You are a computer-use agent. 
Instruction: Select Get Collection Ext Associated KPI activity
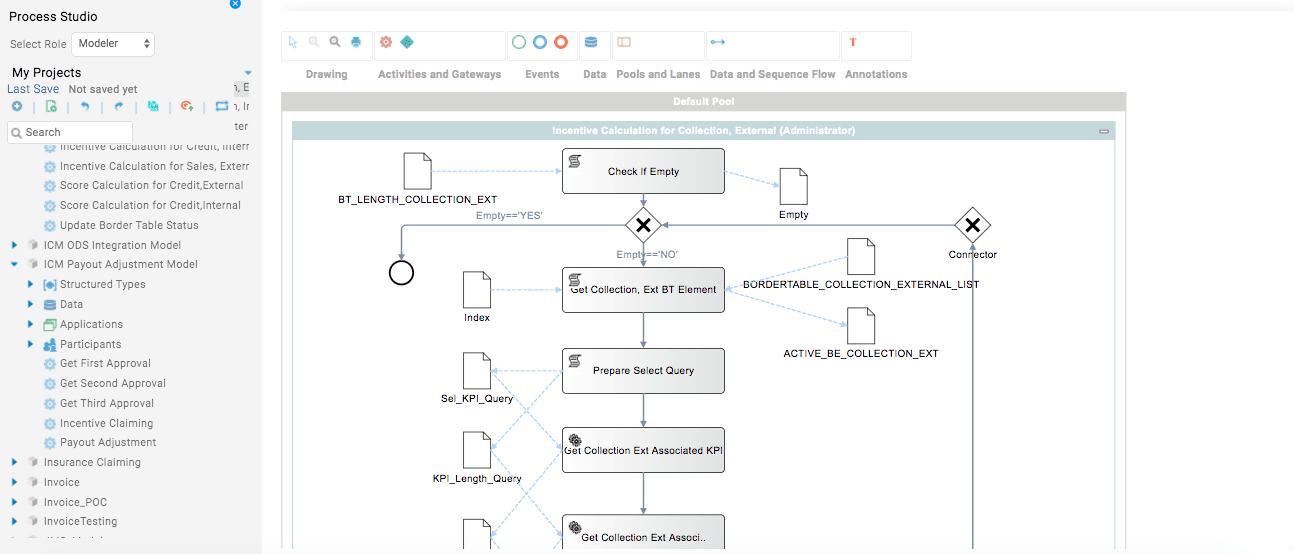[x=643, y=451]
